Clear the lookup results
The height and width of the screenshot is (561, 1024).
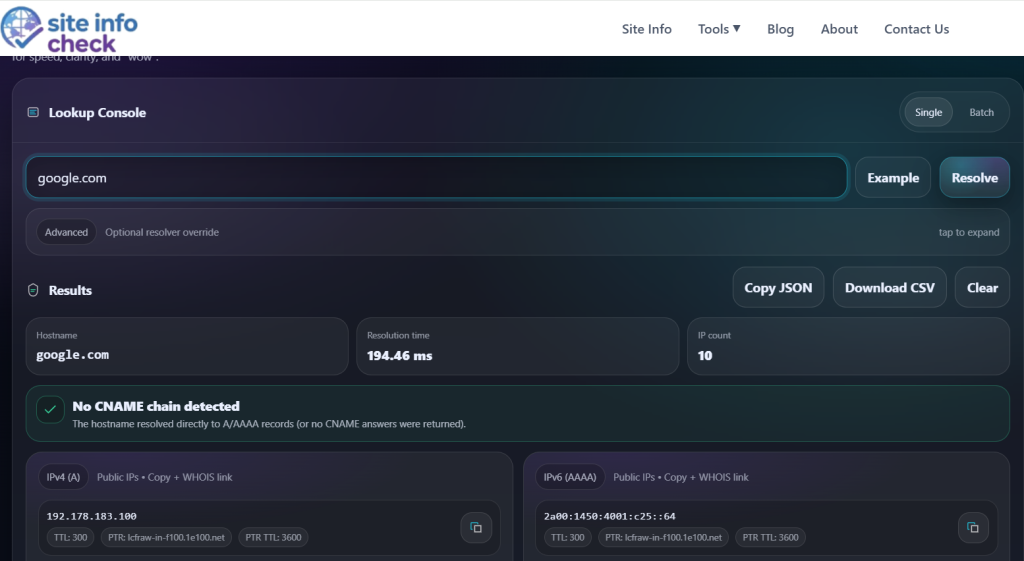click(982, 287)
